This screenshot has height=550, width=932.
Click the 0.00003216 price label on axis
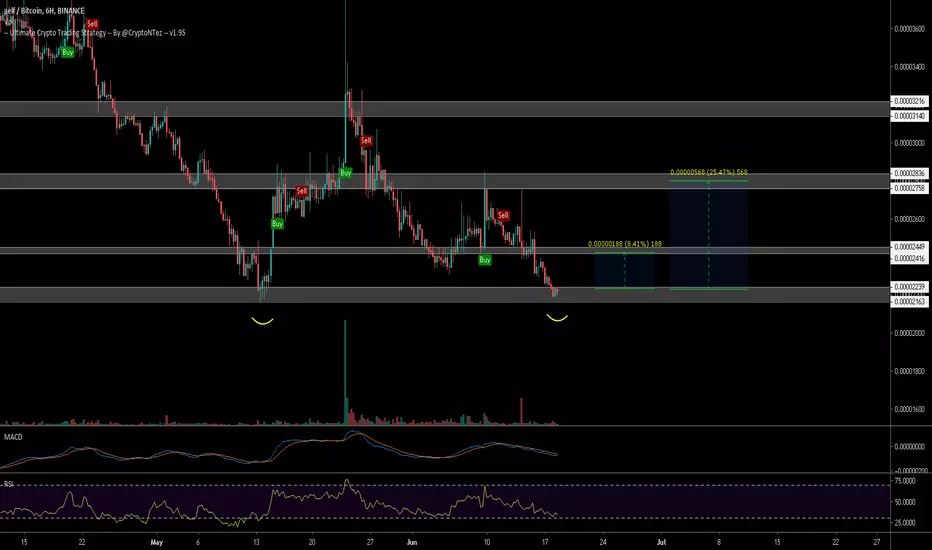click(x=909, y=102)
